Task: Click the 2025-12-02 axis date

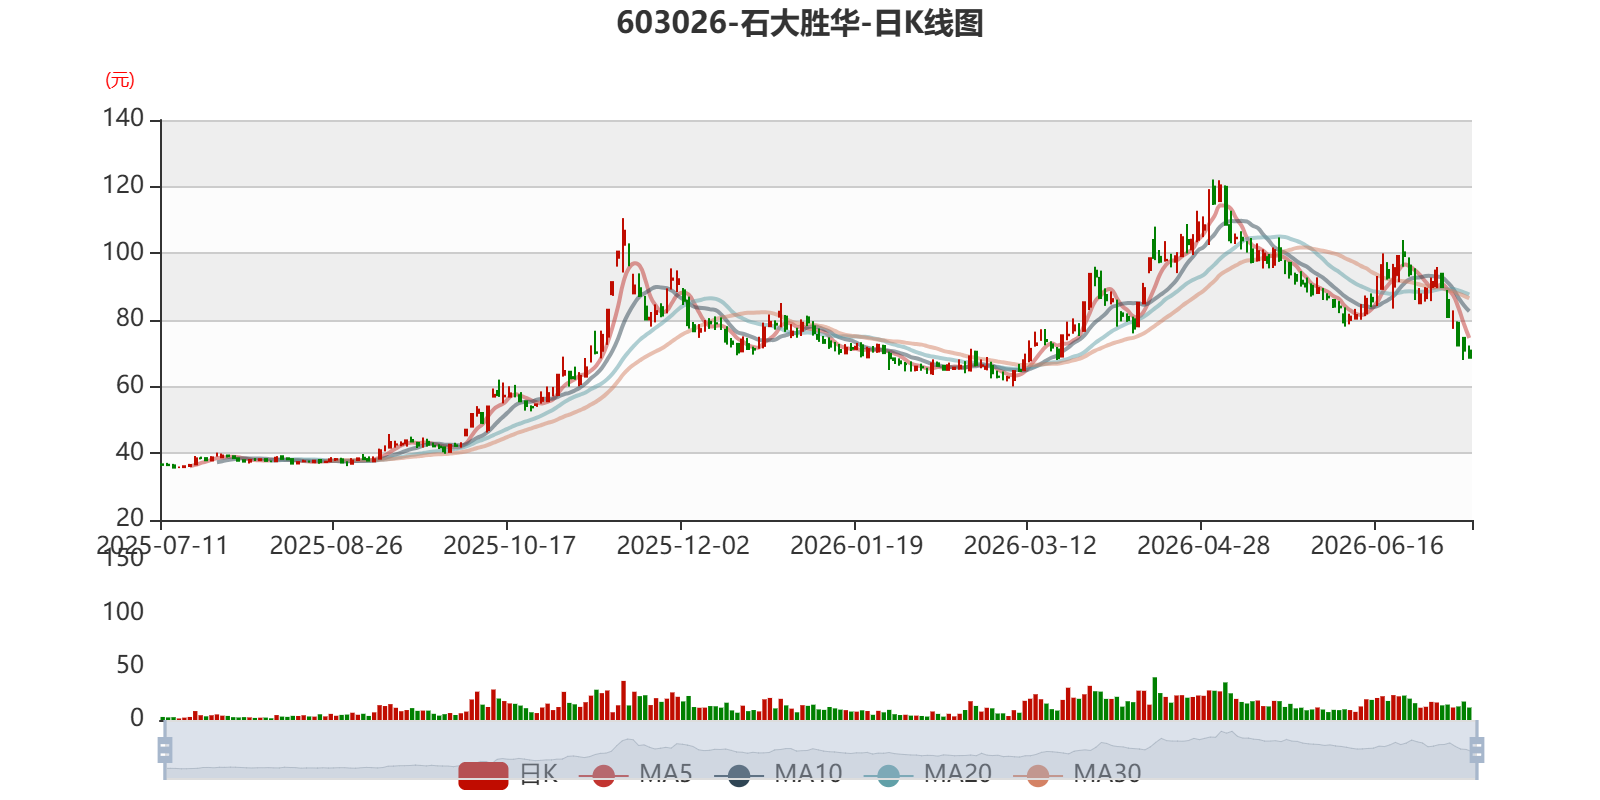Action: (x=683, y=546)
